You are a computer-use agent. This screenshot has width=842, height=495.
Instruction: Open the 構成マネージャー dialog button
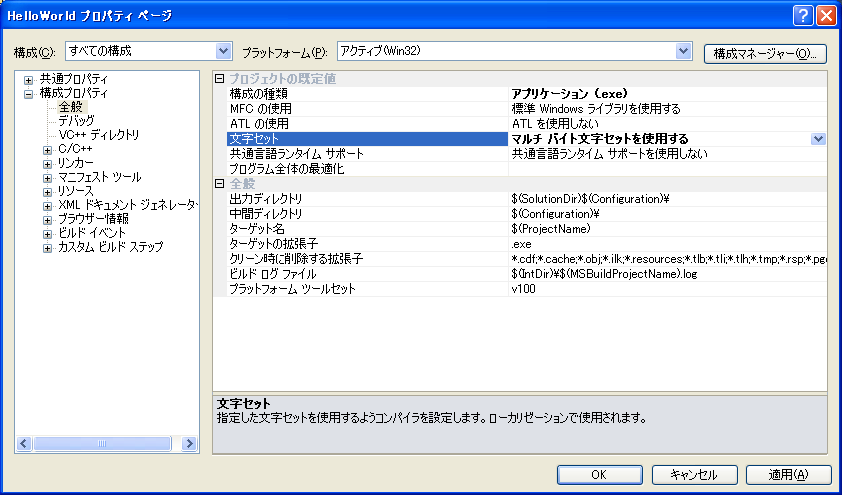click(x=765, y=52)
